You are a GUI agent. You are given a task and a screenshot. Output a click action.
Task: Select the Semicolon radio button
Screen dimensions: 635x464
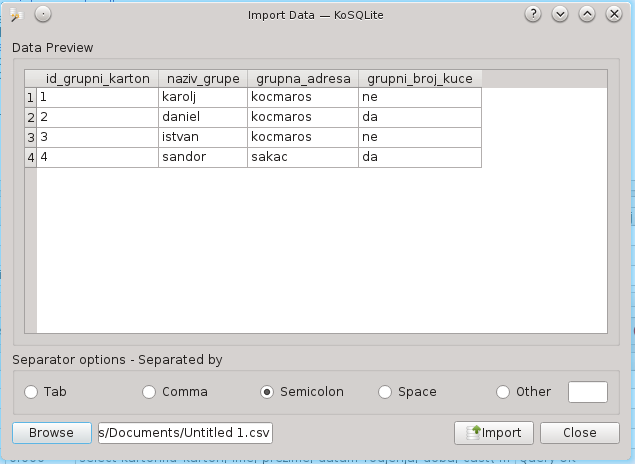pos(267,392)
